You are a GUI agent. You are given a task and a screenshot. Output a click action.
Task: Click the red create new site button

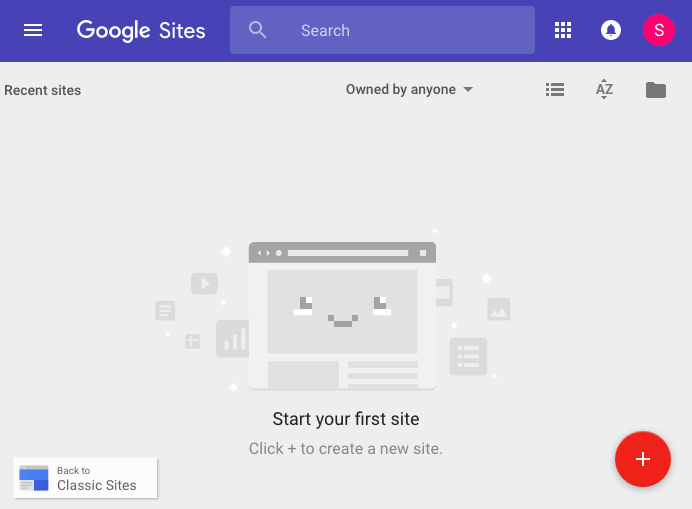click(x=642, y=459)
